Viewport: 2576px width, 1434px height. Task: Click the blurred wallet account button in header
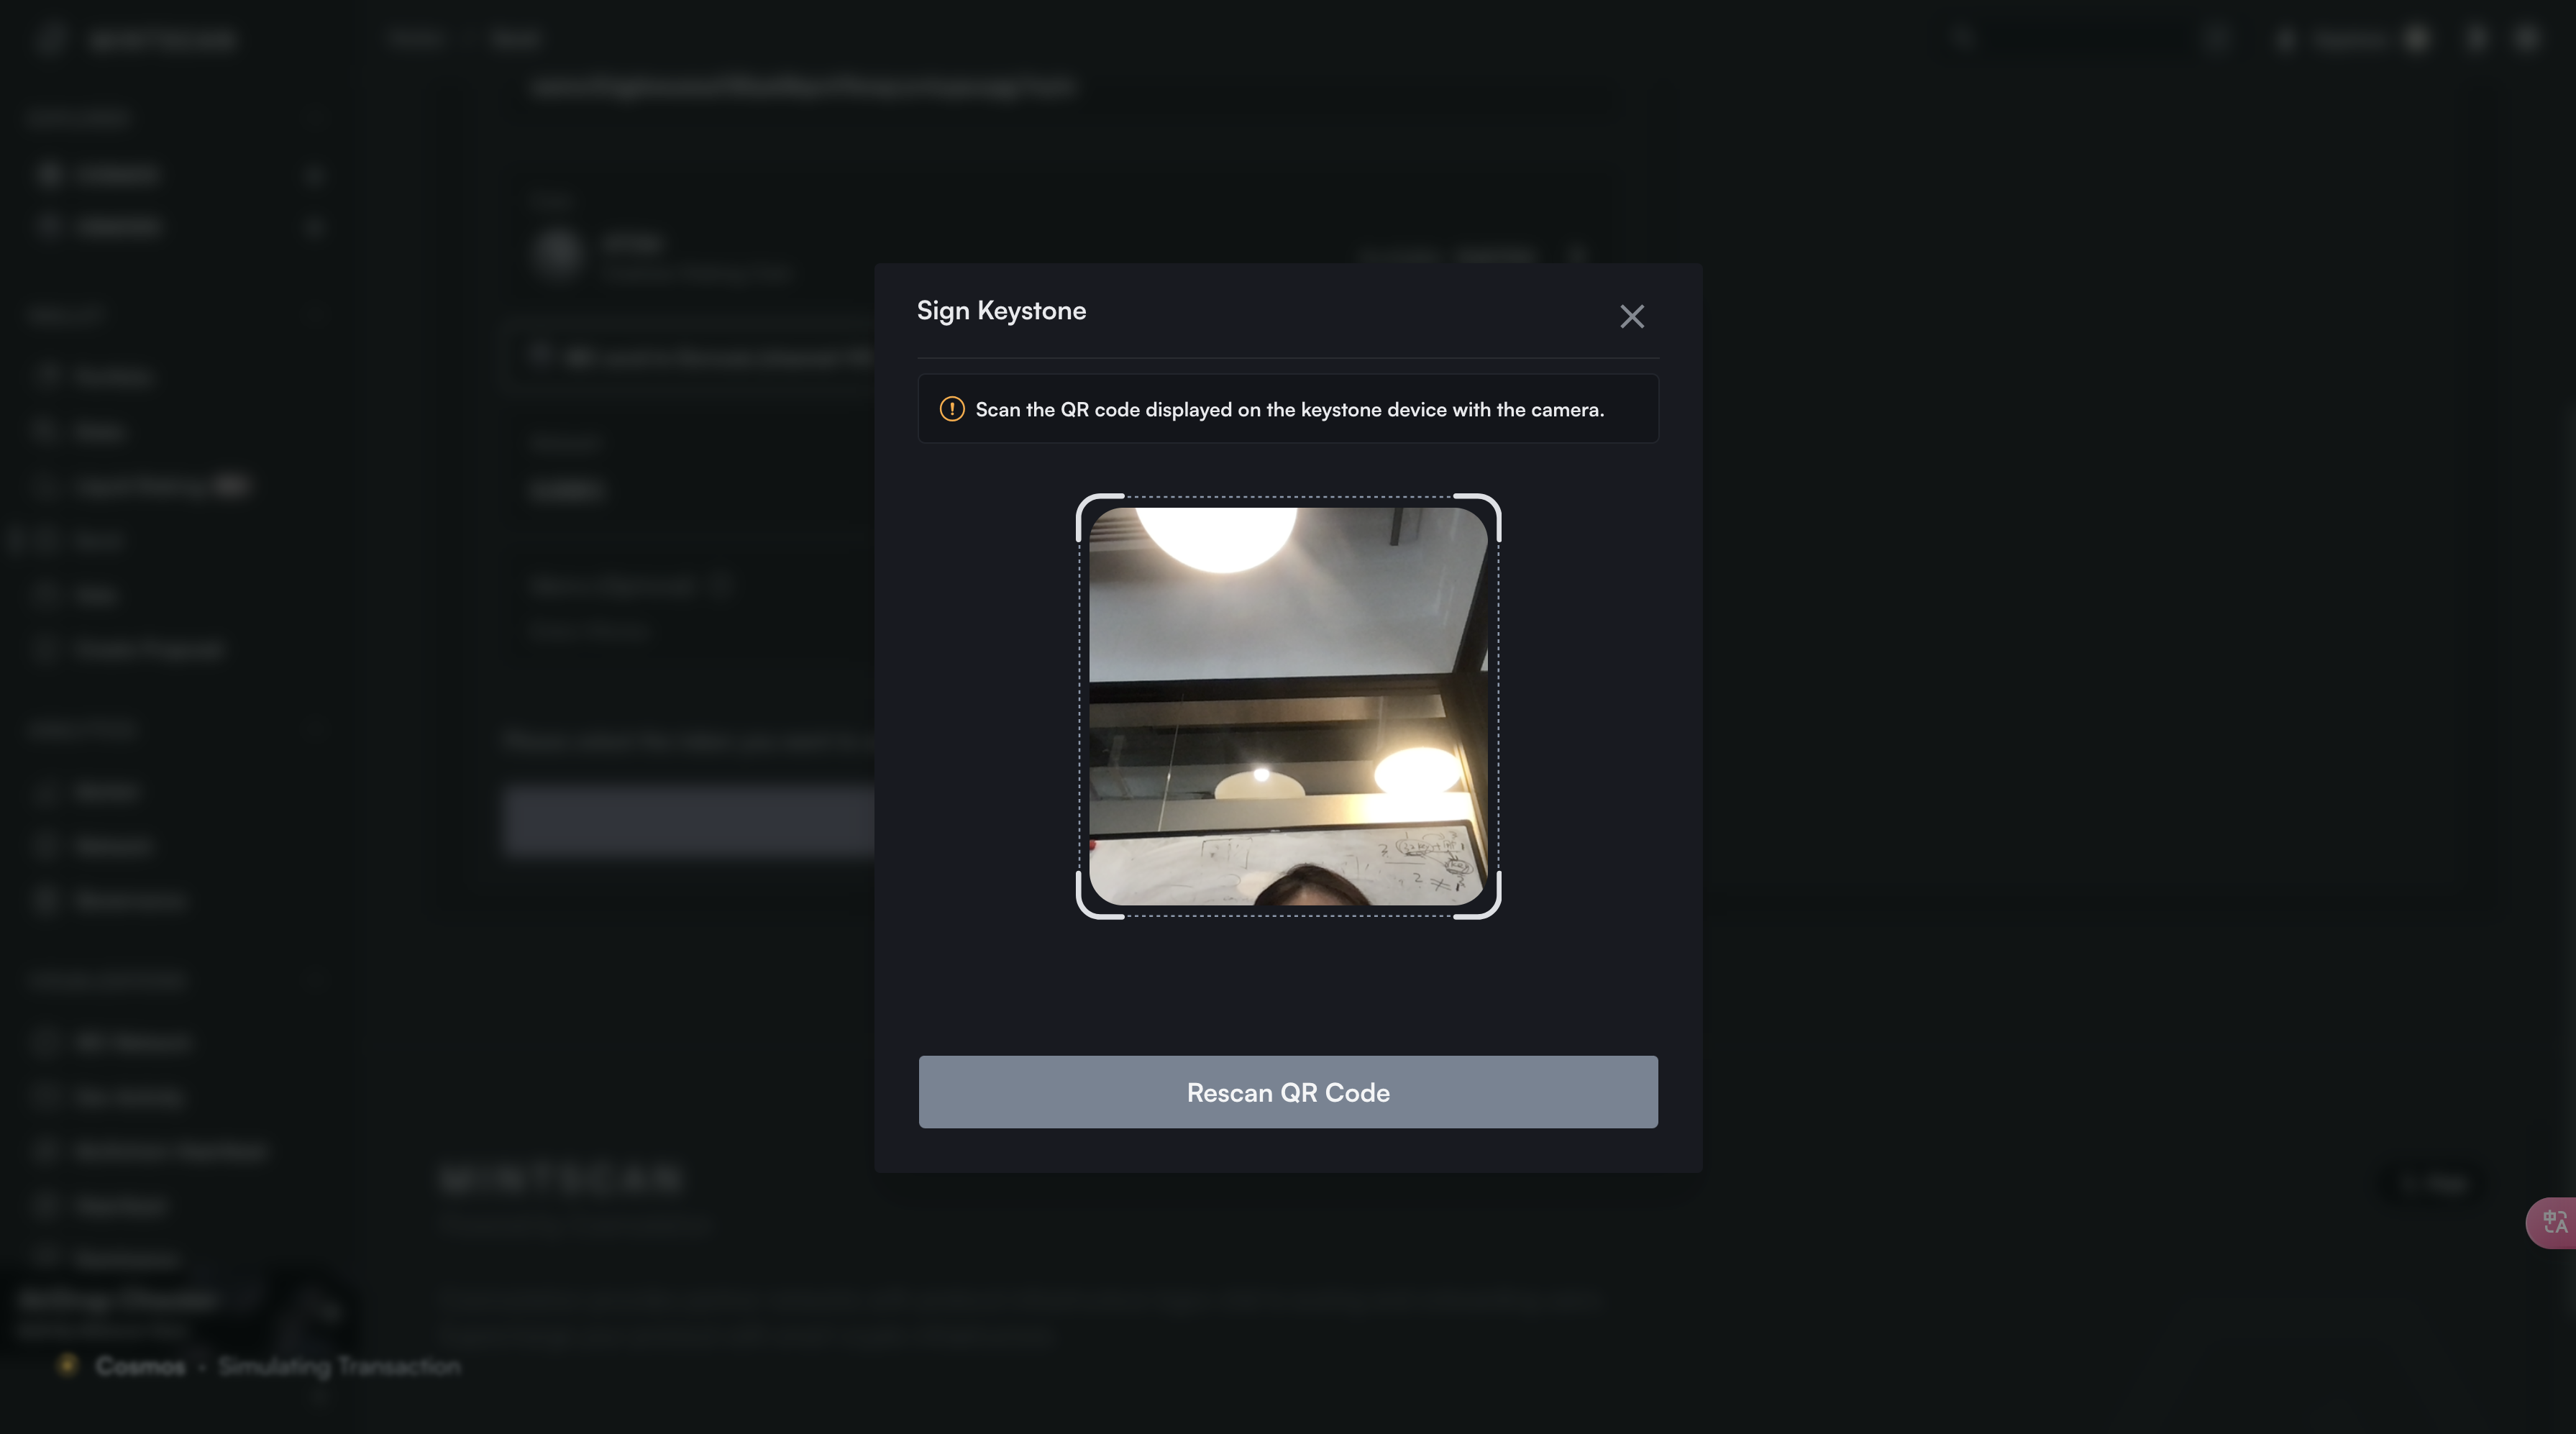click(2350, 40)
